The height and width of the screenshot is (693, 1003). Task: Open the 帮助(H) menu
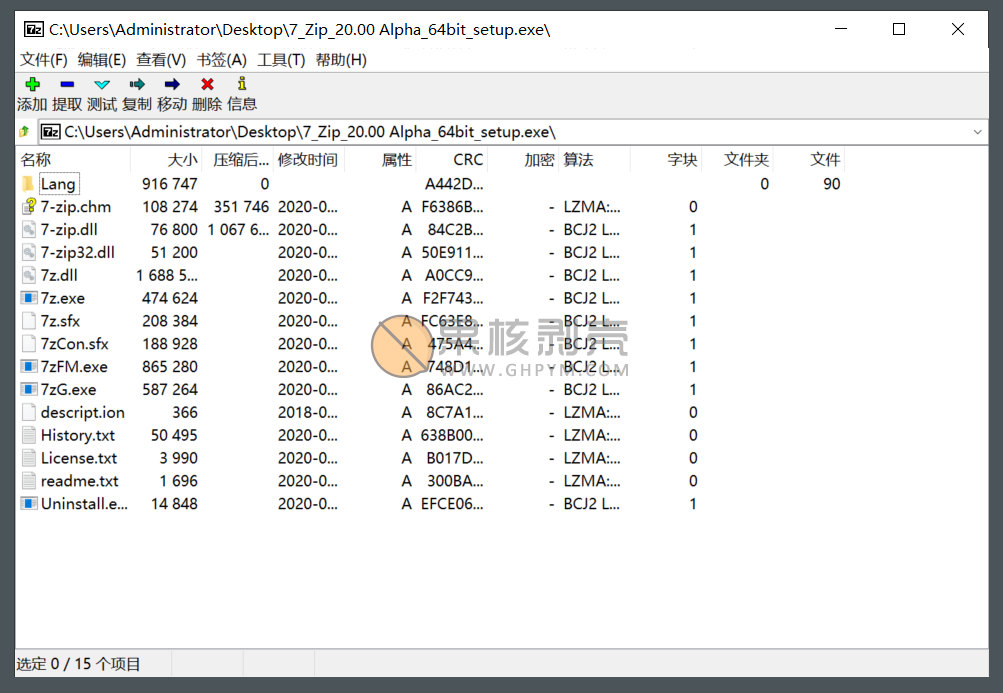[341, 60]
